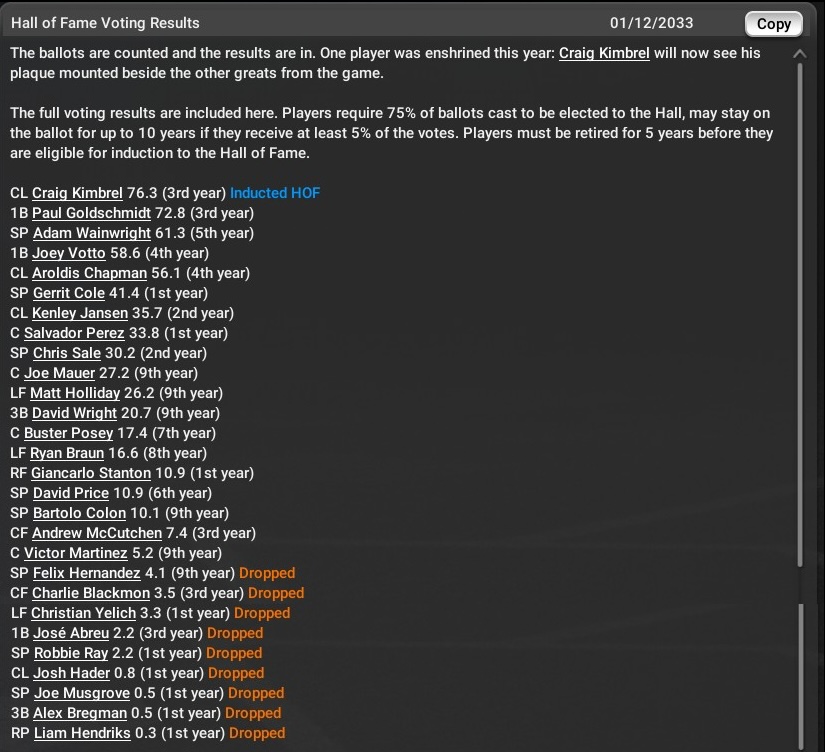Image resolution: width=825 pixels, height=752 pixels.
Task: Click Joe Mauer's '(9th year)' text
Action: point(166,373)
